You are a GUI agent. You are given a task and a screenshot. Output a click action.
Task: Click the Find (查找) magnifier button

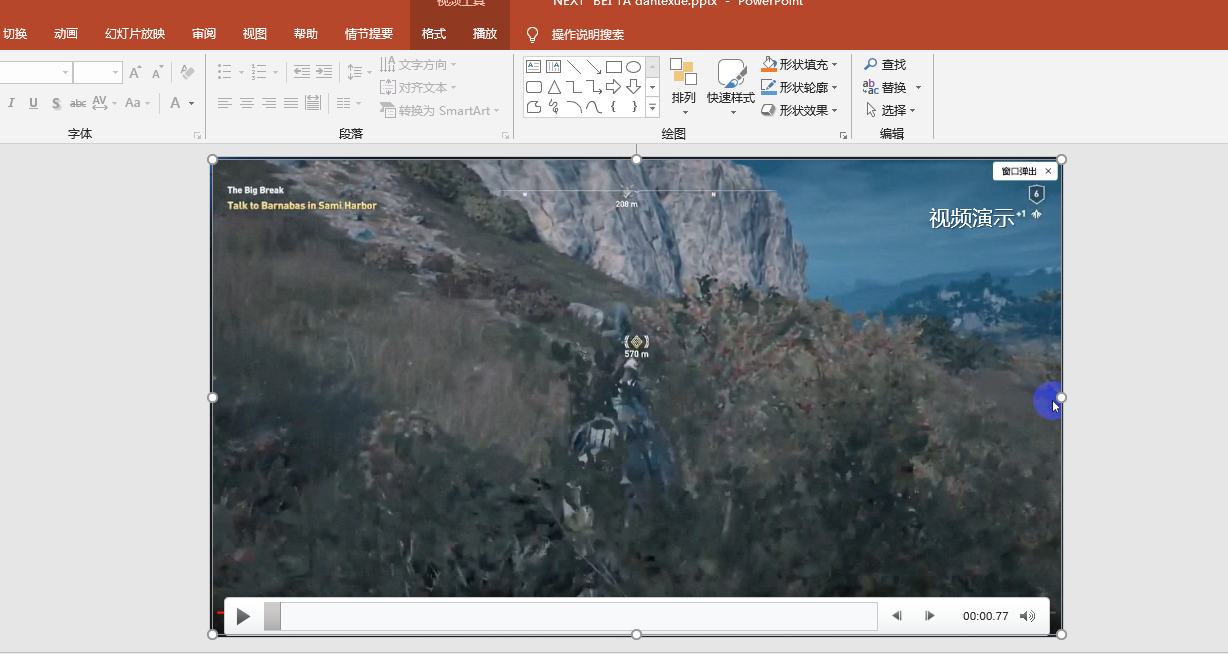[884, 64]
